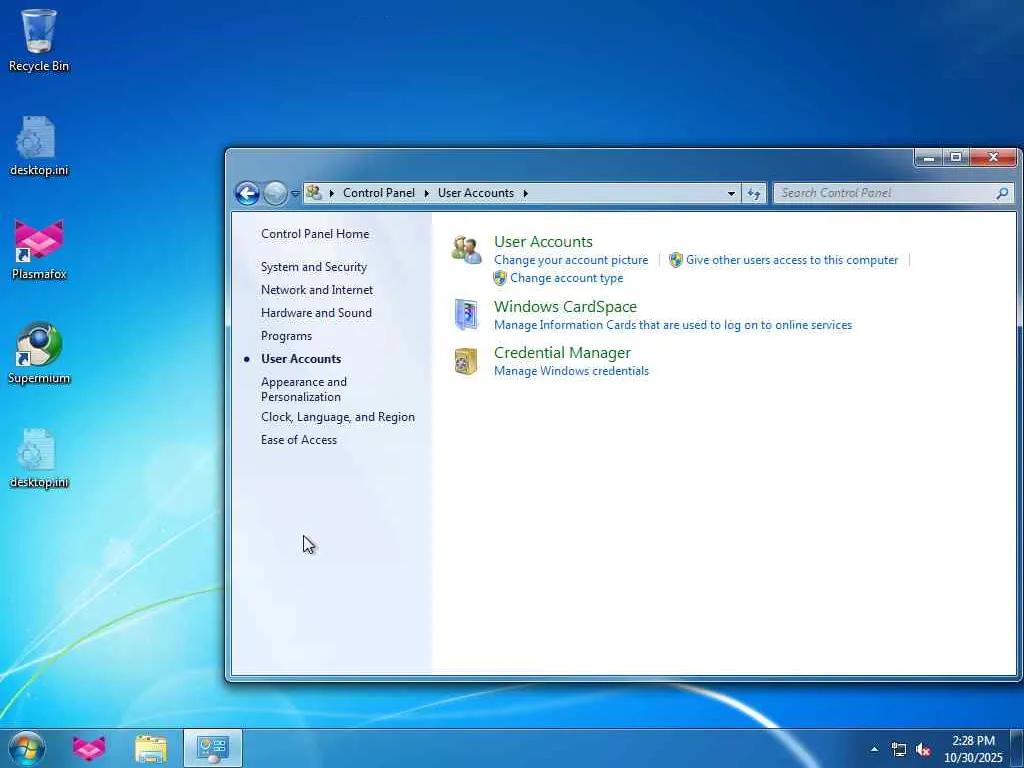Screen dimensions: 1024x768
Task: Open the clock showing 2:28 PM
Action: point(973,749)
